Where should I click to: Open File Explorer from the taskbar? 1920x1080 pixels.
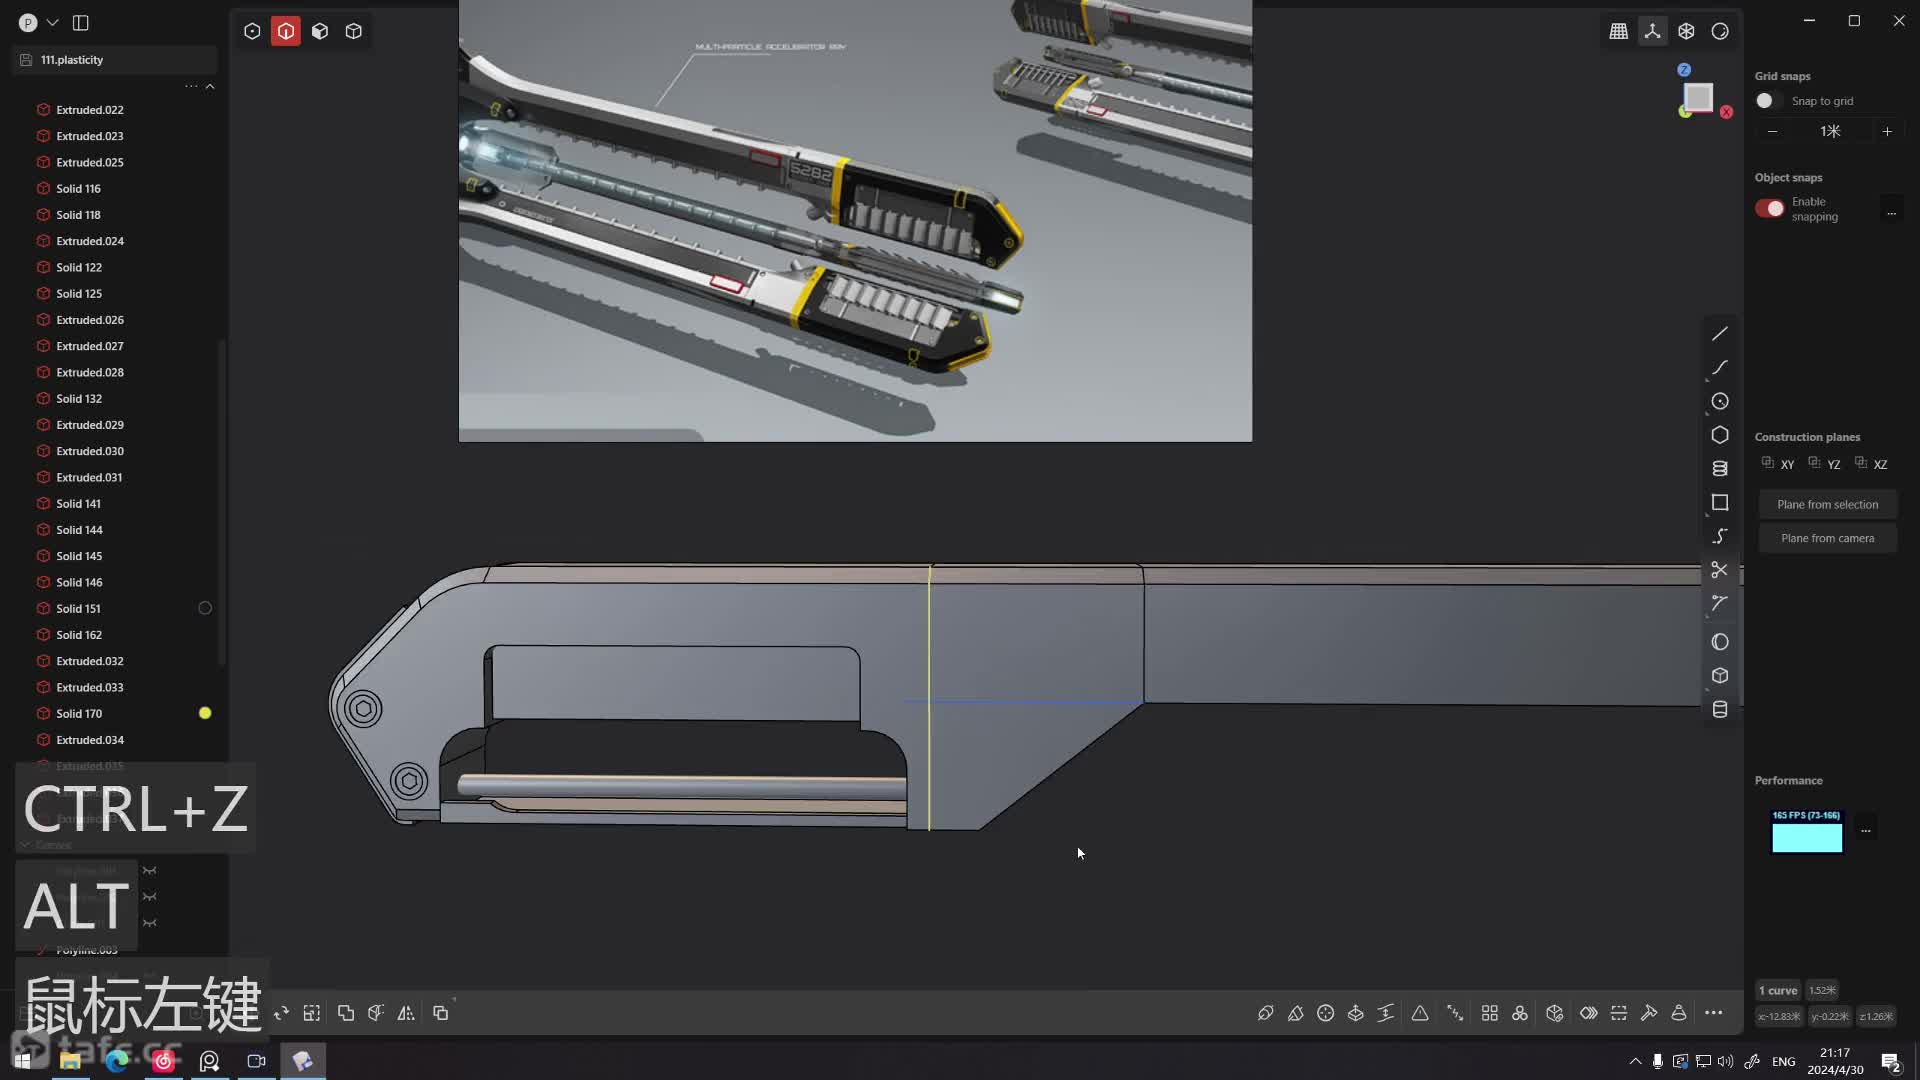coord(70,1061)
